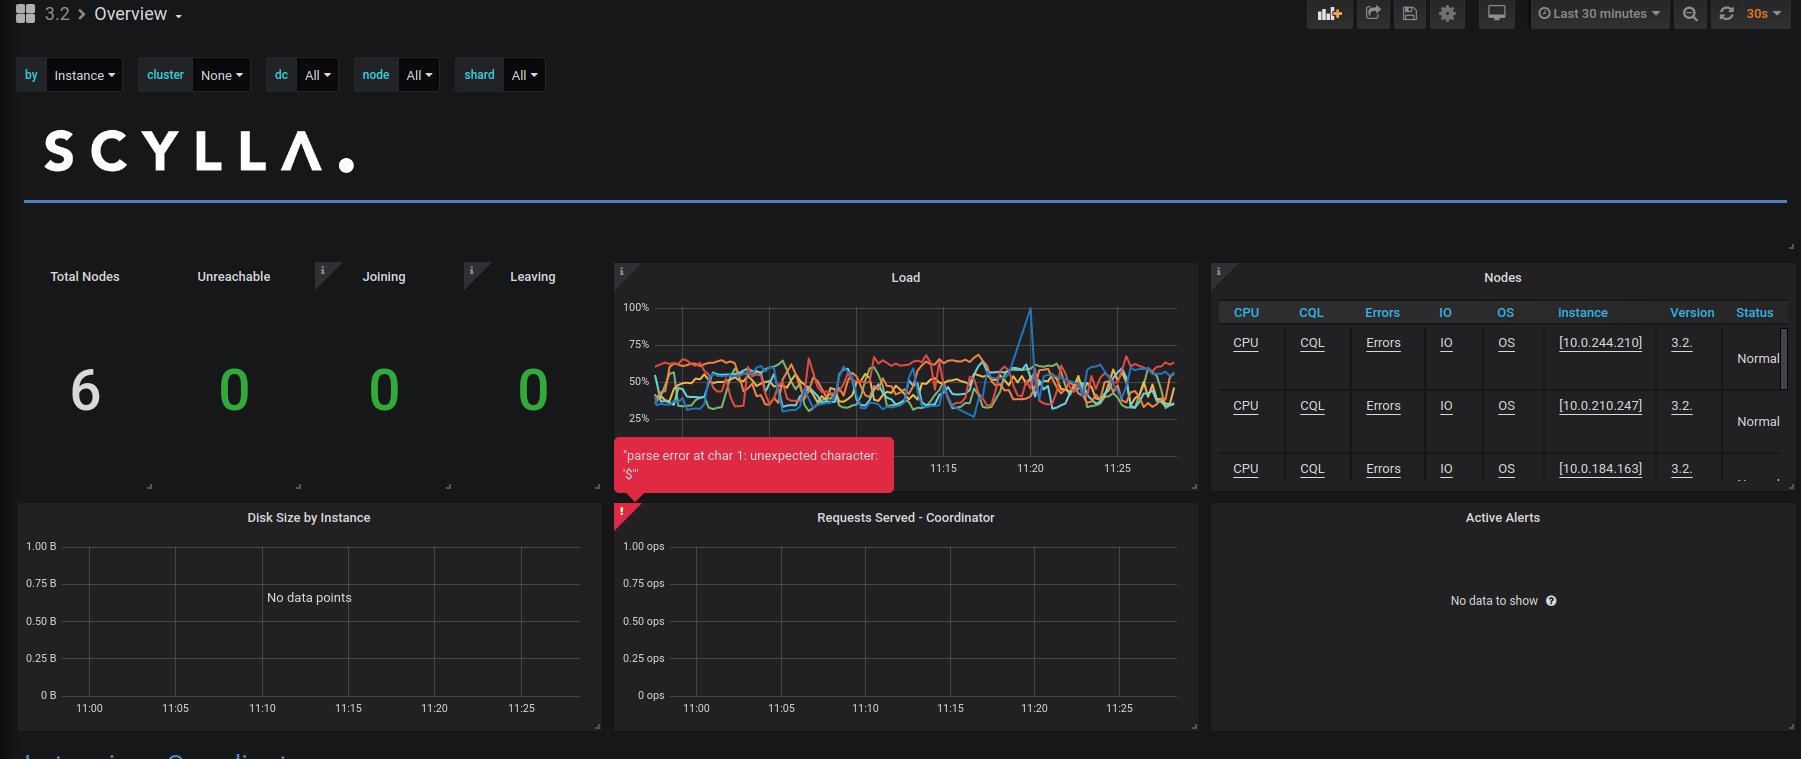This screenshot has width=1801, height=759.
Task: Open the Overview dashboard picker dropdown
Action: pos(138,14)
